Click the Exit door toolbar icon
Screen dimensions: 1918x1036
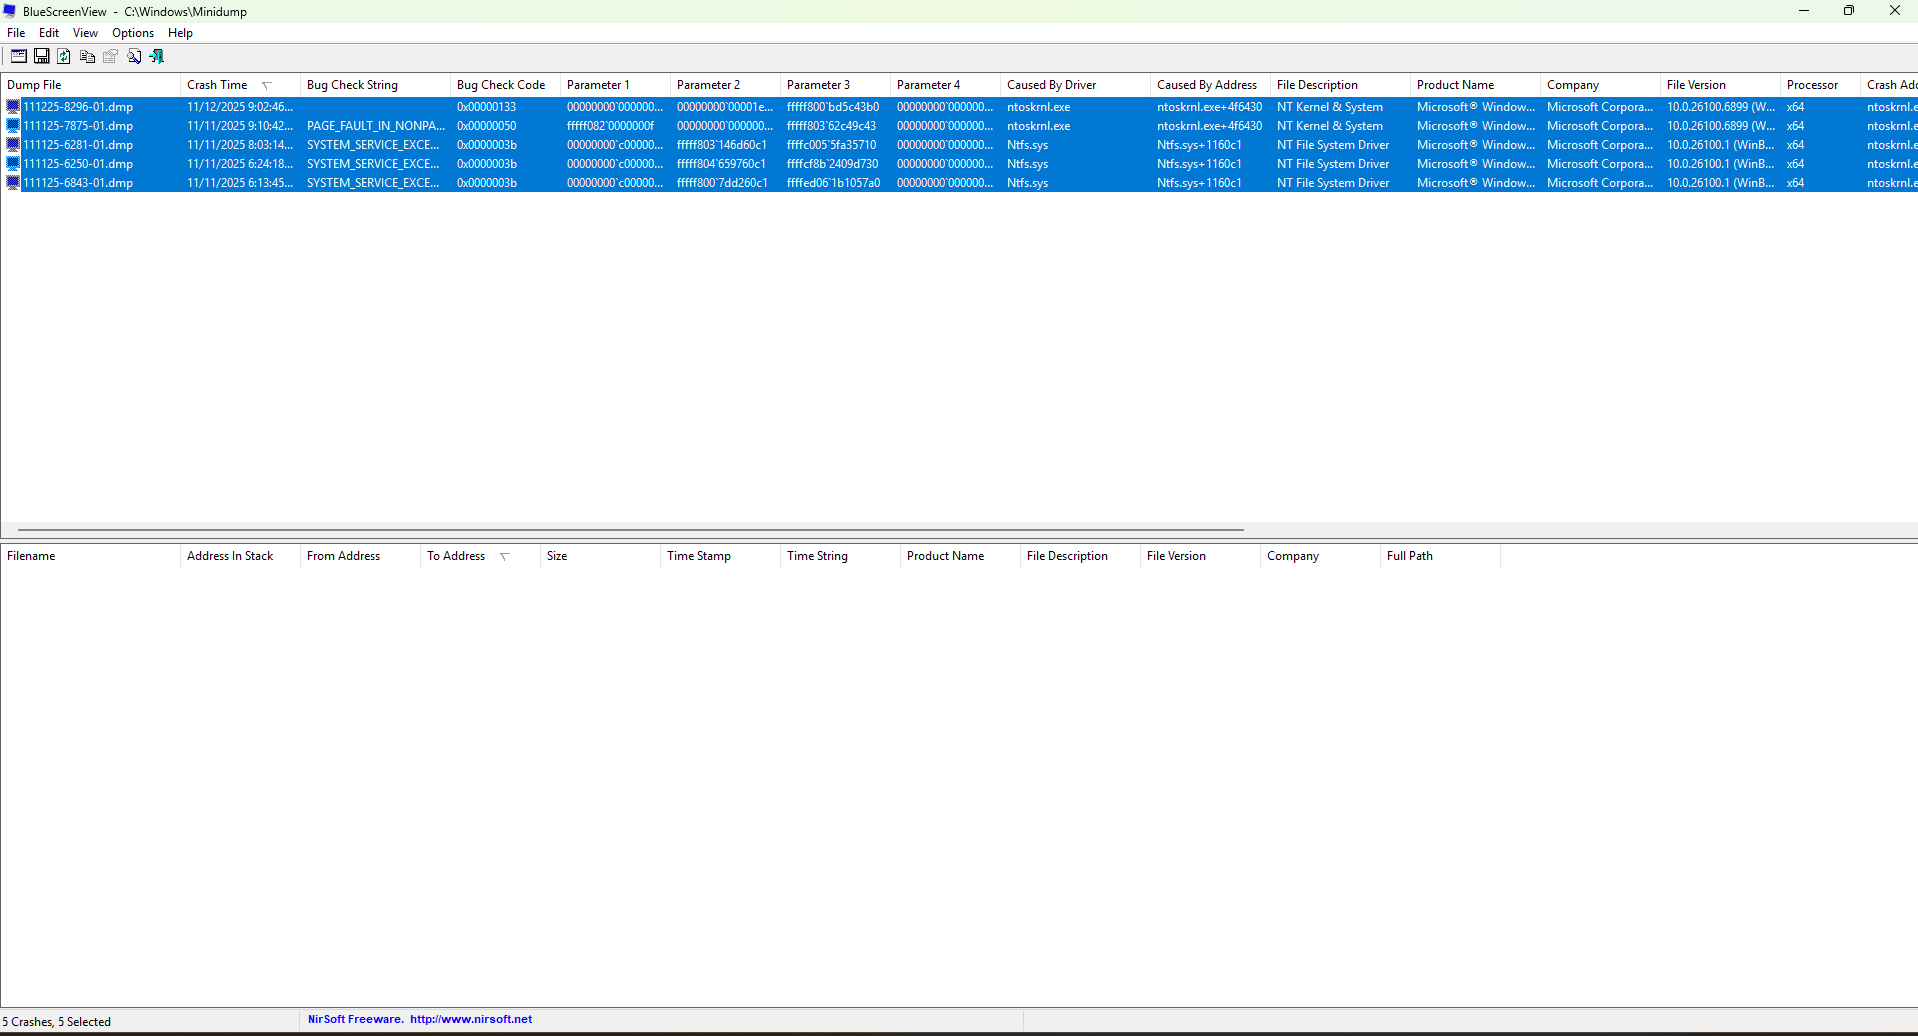(157, 57)
